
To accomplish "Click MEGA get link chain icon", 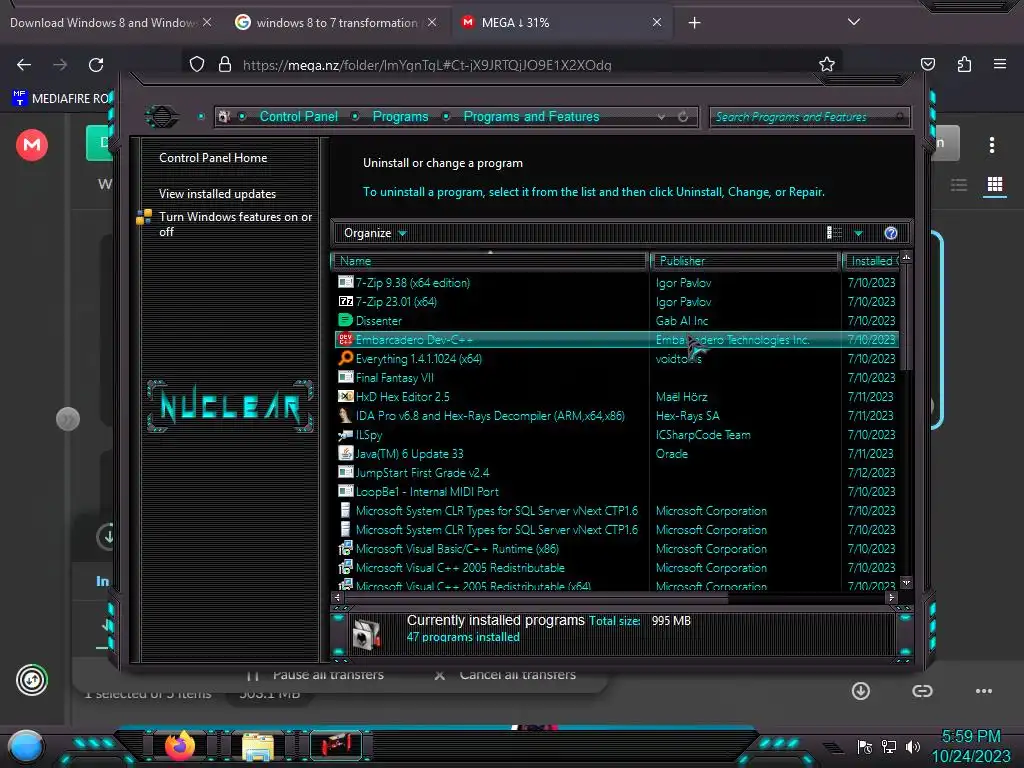I will 922,691.
